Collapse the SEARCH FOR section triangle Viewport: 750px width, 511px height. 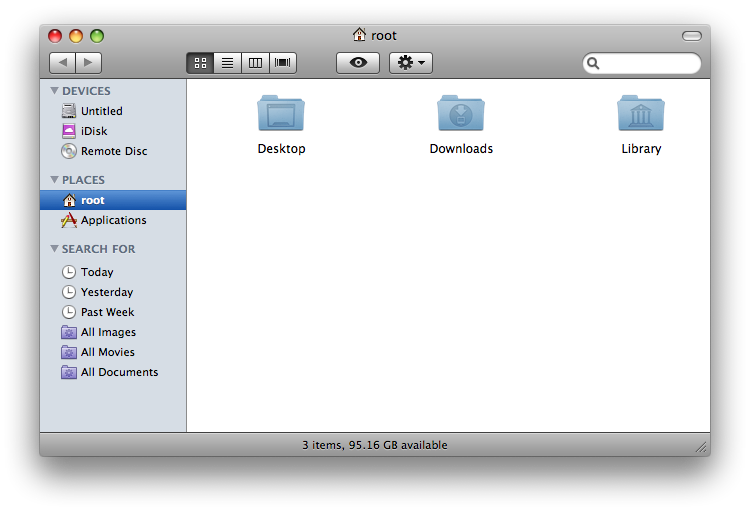pyautogui.click(x=54, y=249)
